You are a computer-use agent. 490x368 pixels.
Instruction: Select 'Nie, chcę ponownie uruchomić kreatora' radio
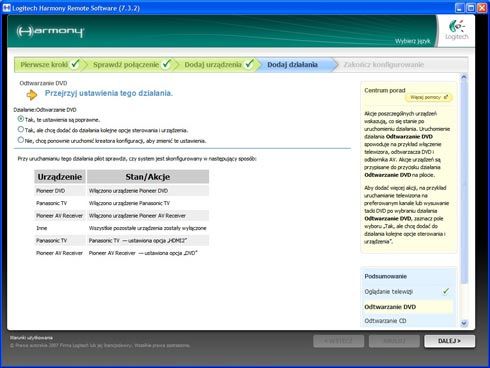pos(21,140)
